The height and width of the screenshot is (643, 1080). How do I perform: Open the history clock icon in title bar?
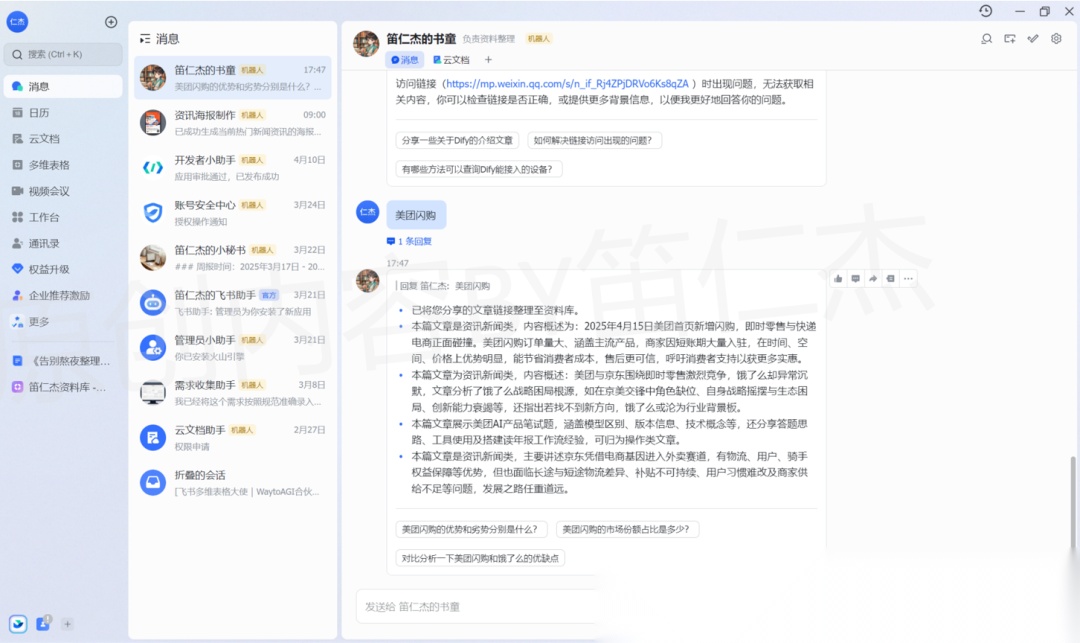(x=986, y=11)
